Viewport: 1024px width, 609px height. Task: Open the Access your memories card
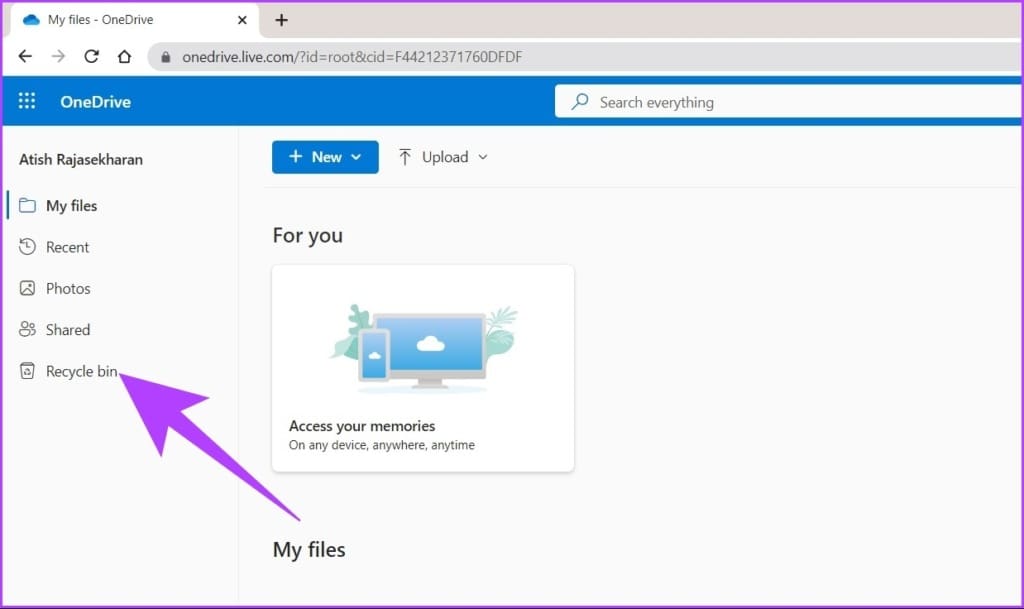click(x=423, y=368)
